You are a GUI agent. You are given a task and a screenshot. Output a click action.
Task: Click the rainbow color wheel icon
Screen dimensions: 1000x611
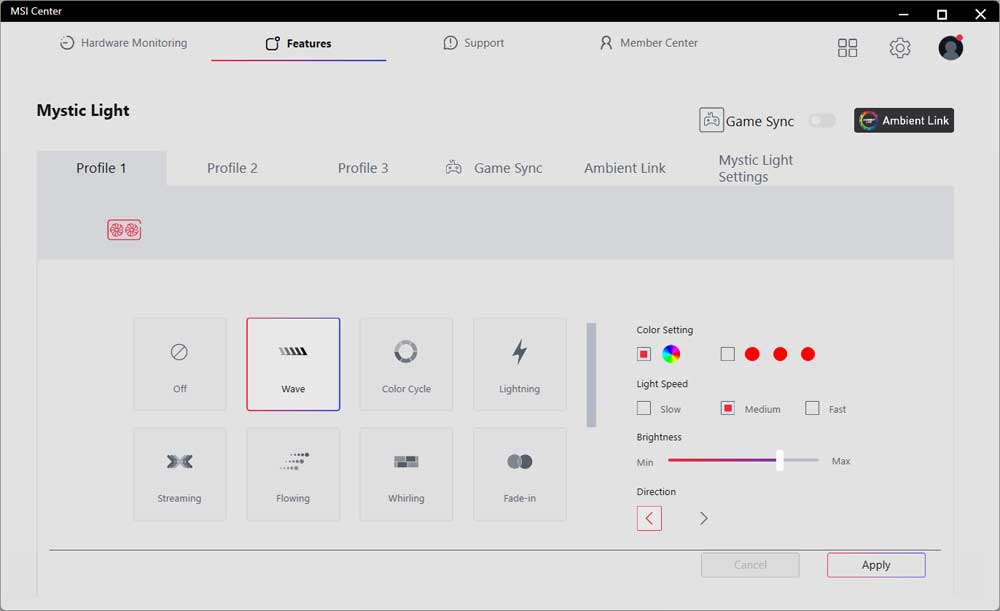click(x=671, y=354)
